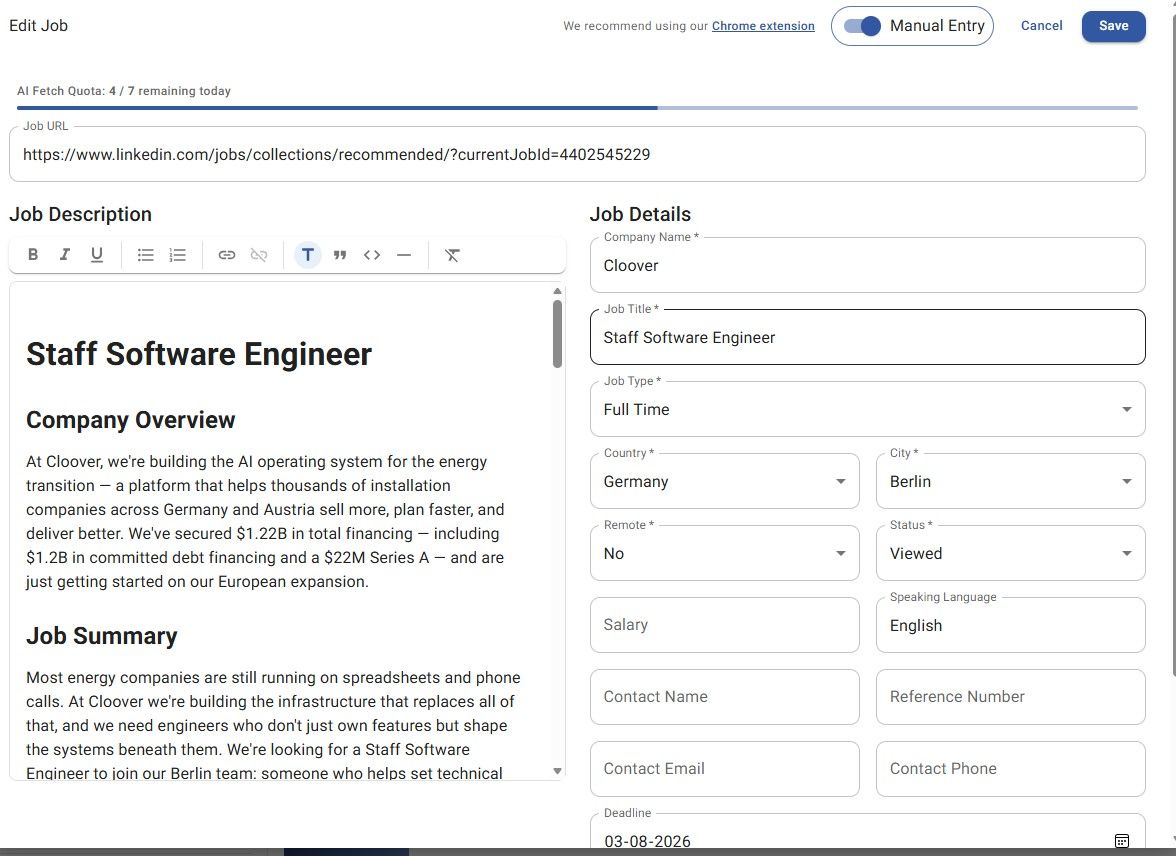
Task: Insert a numbered list
Action: coord(178,255)
